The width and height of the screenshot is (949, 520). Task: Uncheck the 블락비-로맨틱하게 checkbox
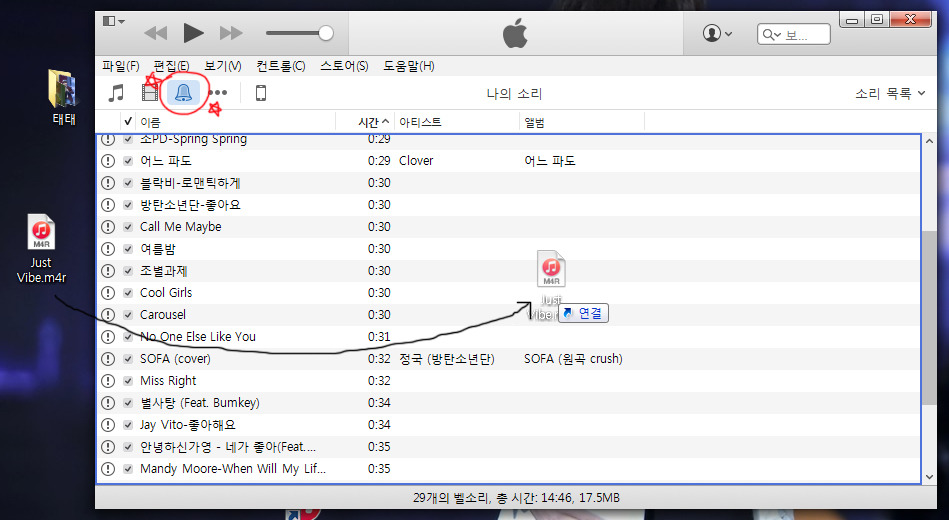pos(128,183)
